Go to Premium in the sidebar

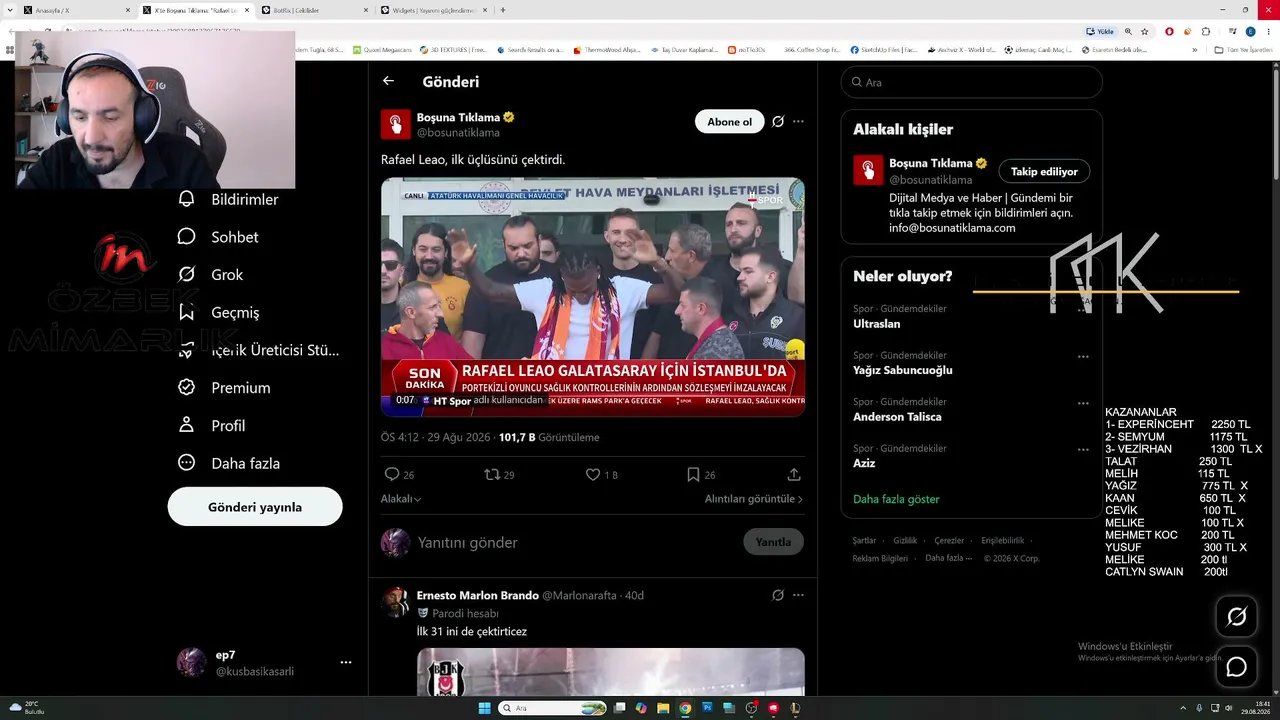pos(224,388)
